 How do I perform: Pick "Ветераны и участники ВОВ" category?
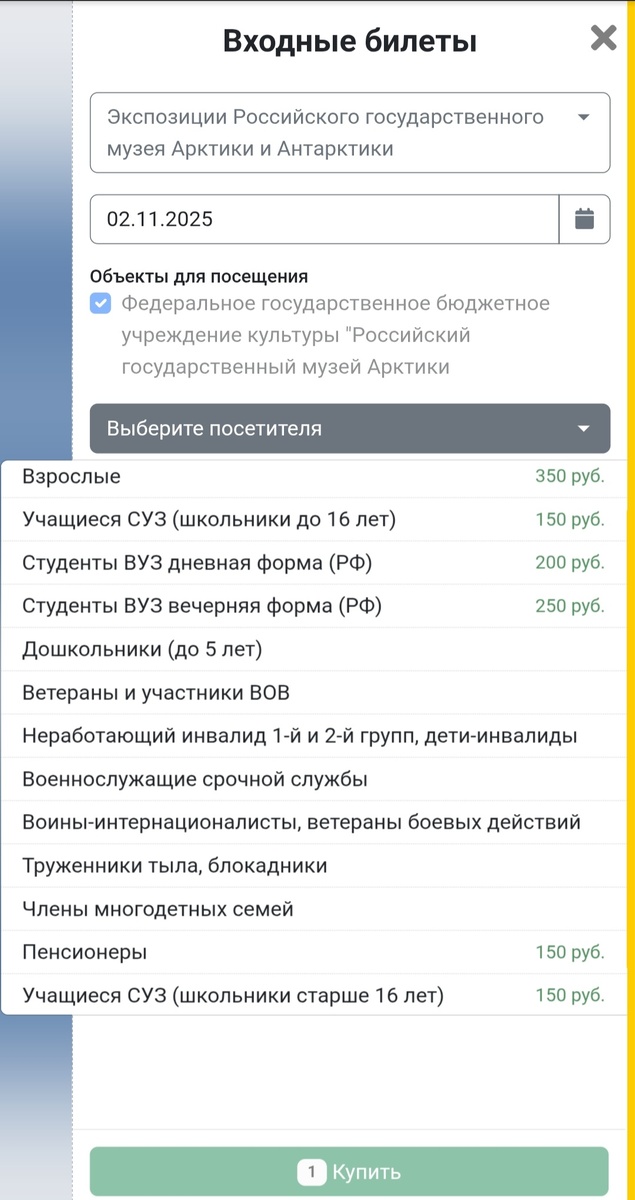point(300,692)
